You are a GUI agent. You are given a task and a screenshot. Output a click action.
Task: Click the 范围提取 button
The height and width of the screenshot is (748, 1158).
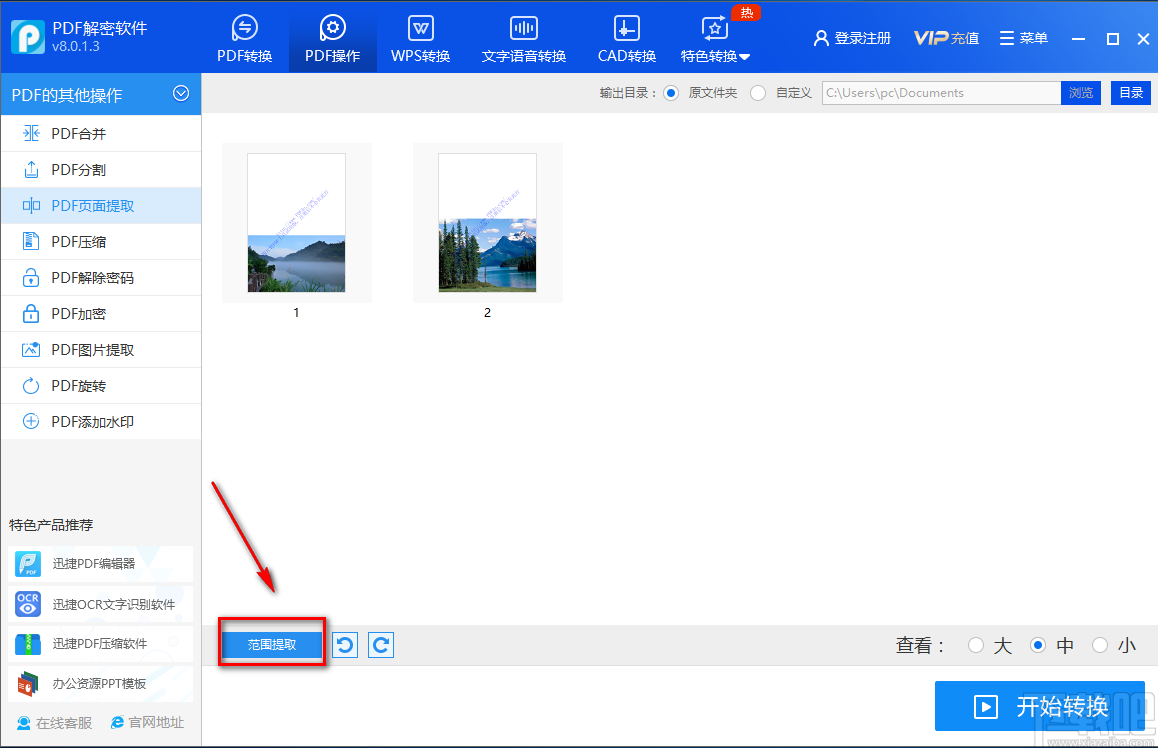pyautogui.click(x=271, y=644)
